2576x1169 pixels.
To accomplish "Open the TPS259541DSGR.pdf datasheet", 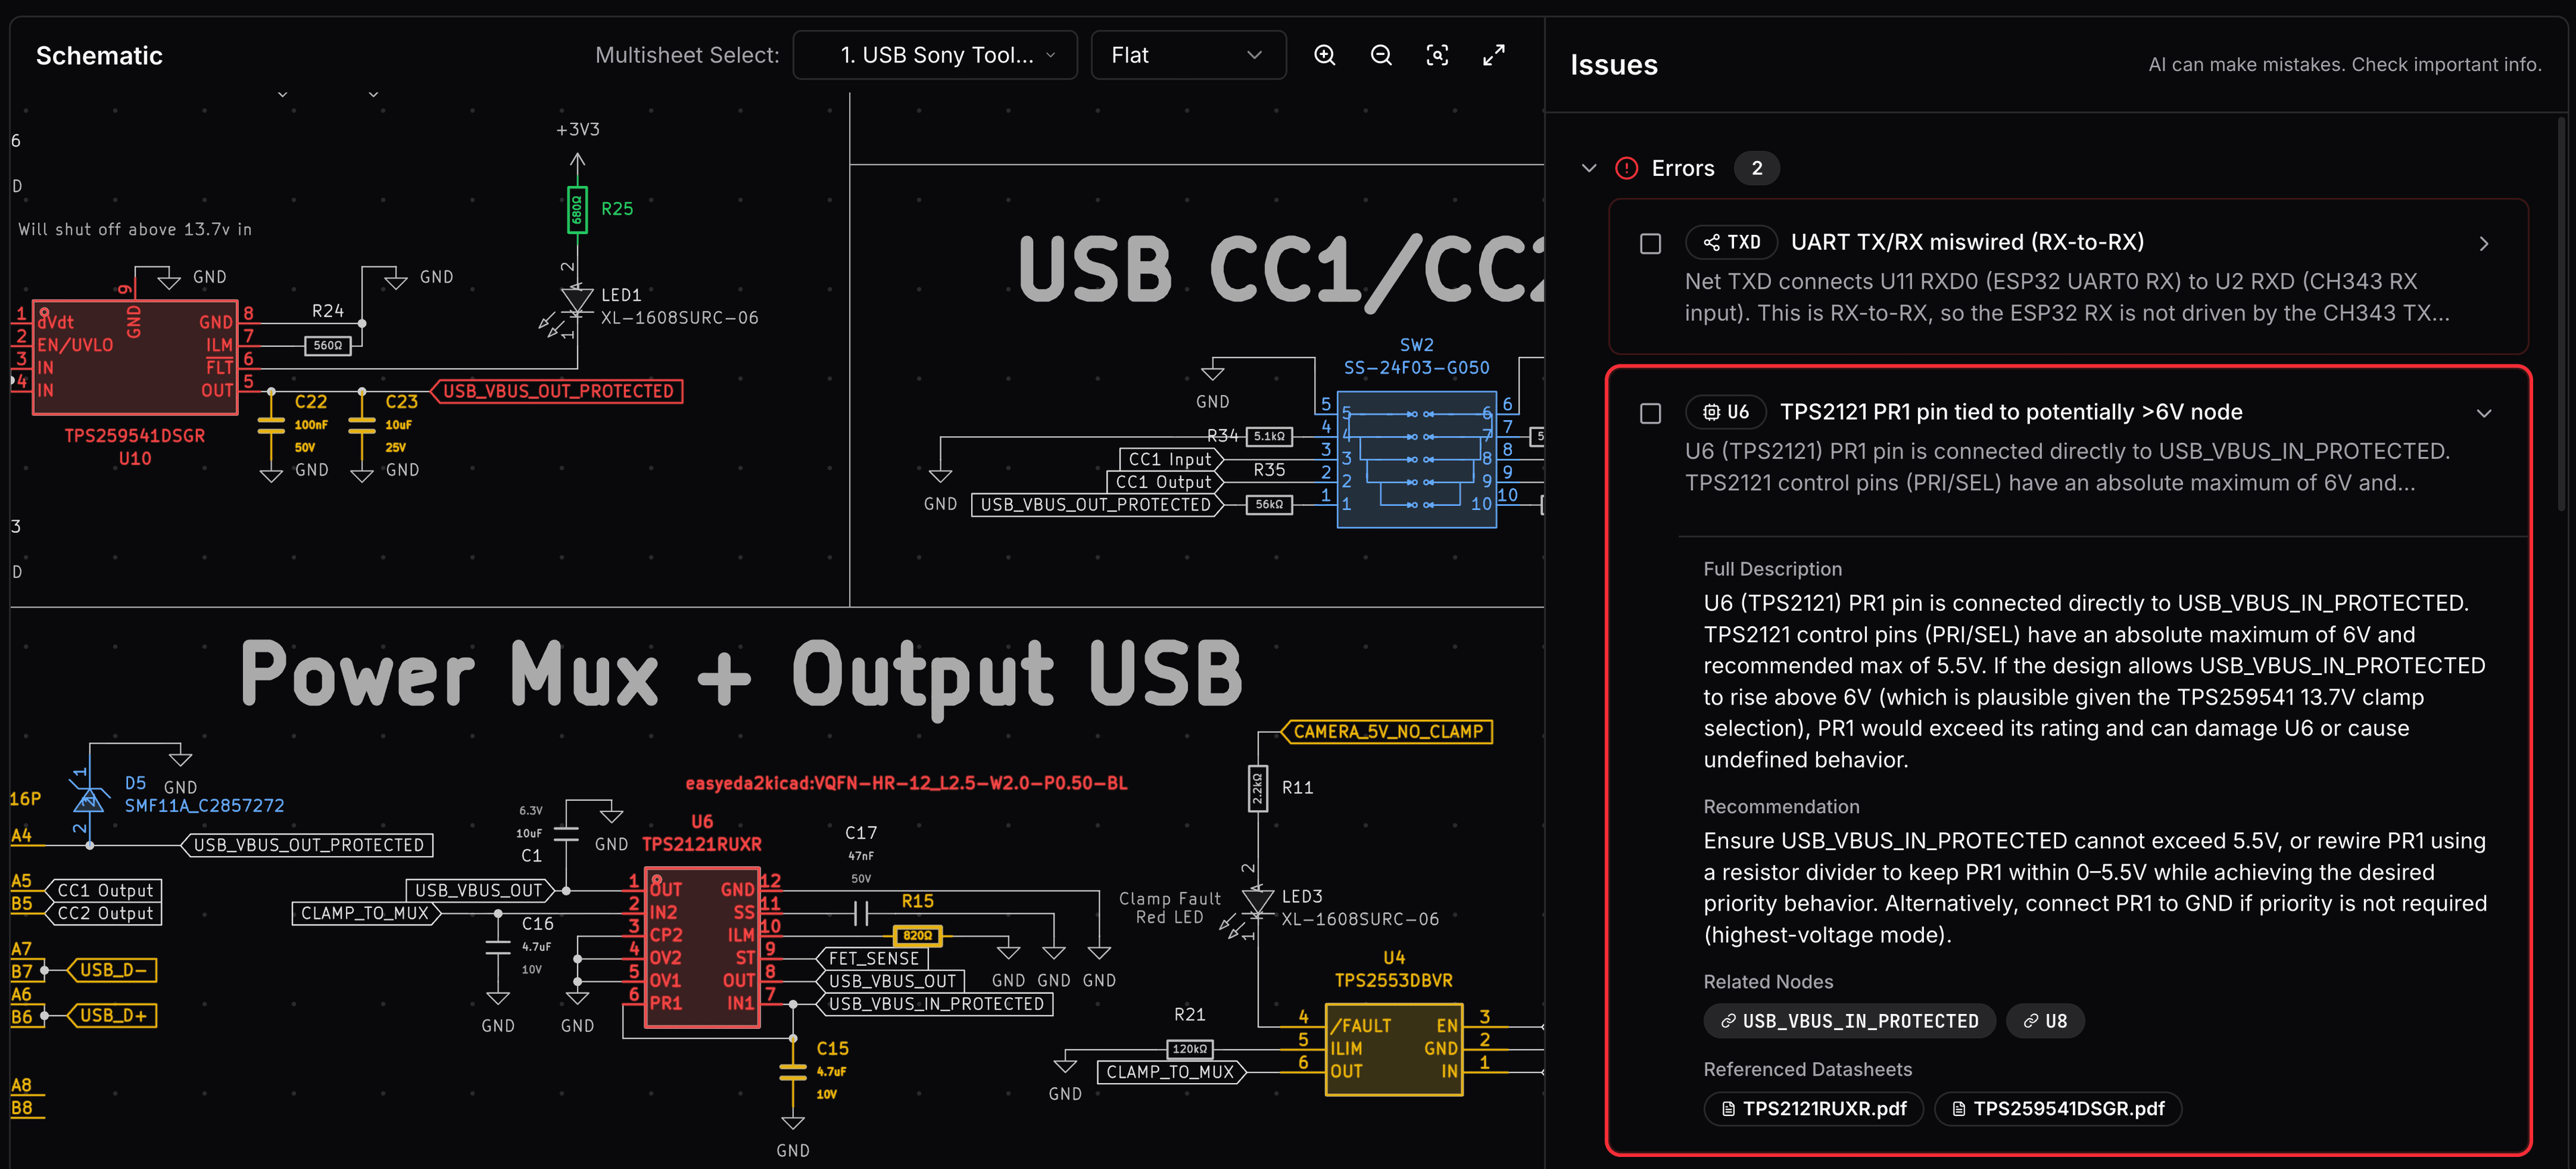I will click(2057, 1108).
